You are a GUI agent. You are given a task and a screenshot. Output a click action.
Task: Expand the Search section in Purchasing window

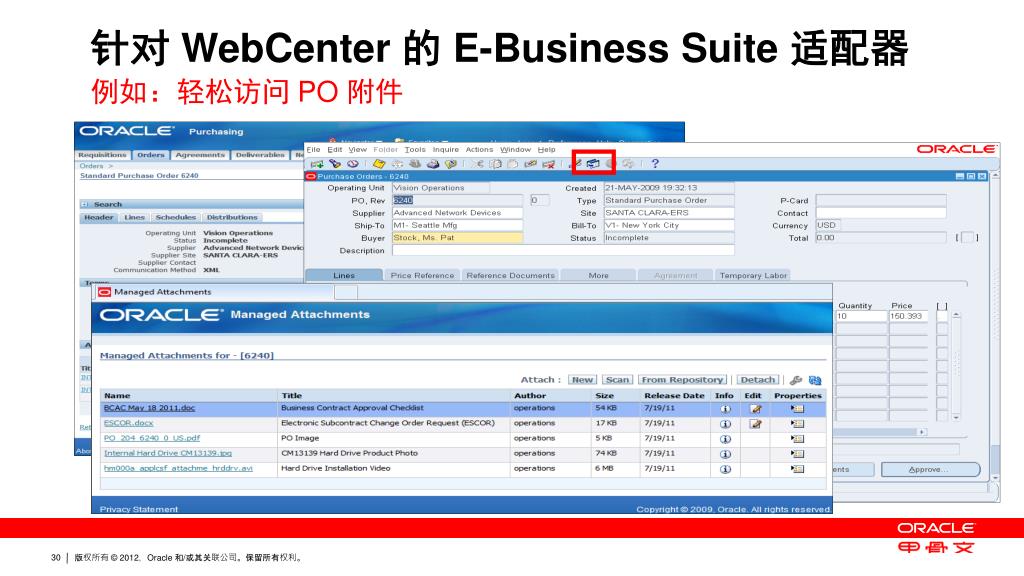pyautogui.click(x=84, y=204)
